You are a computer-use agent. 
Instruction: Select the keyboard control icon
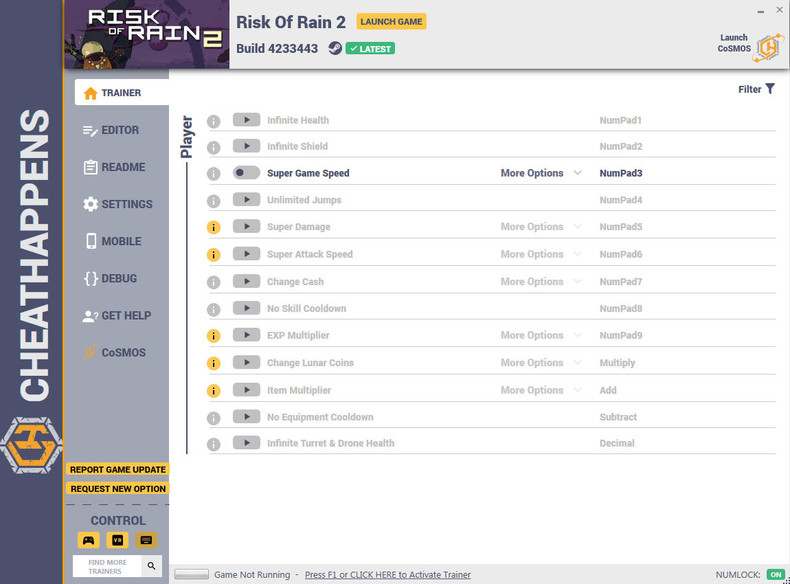click(x=146, y=540)
